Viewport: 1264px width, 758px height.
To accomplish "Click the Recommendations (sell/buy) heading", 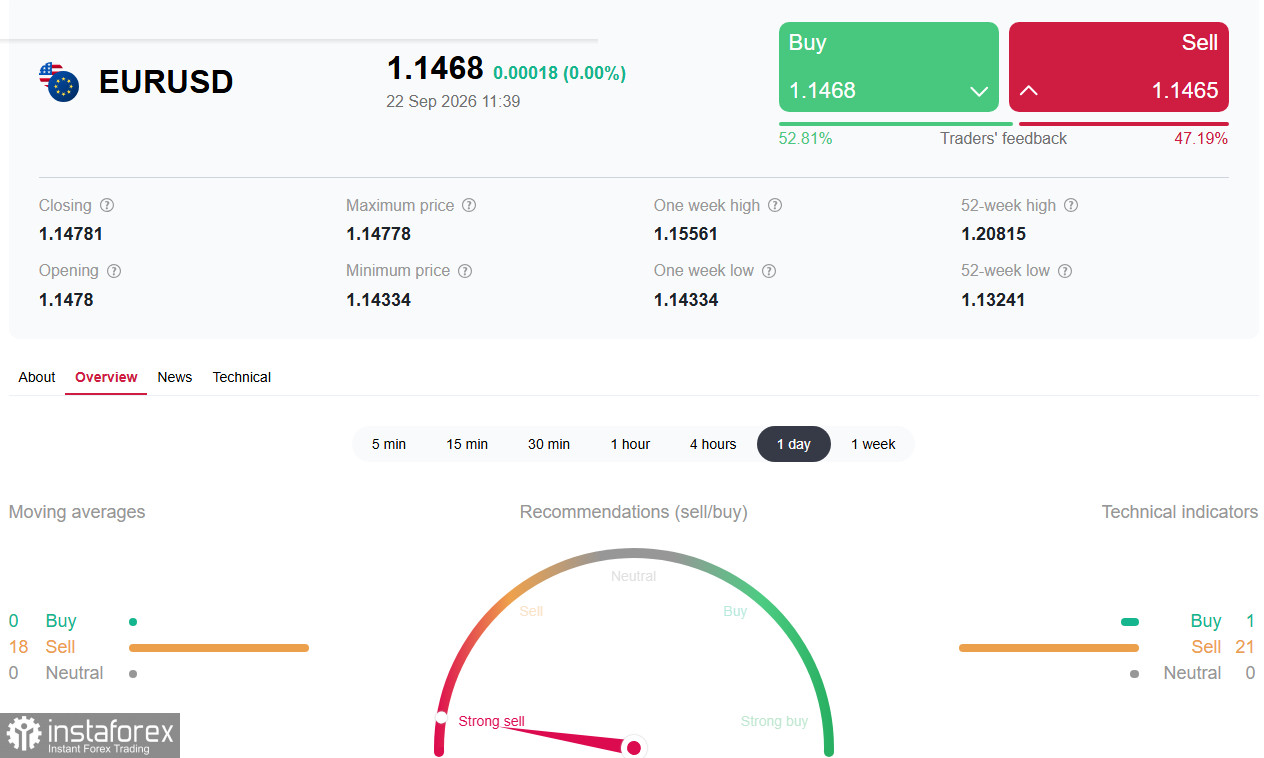I will (634, 512).
